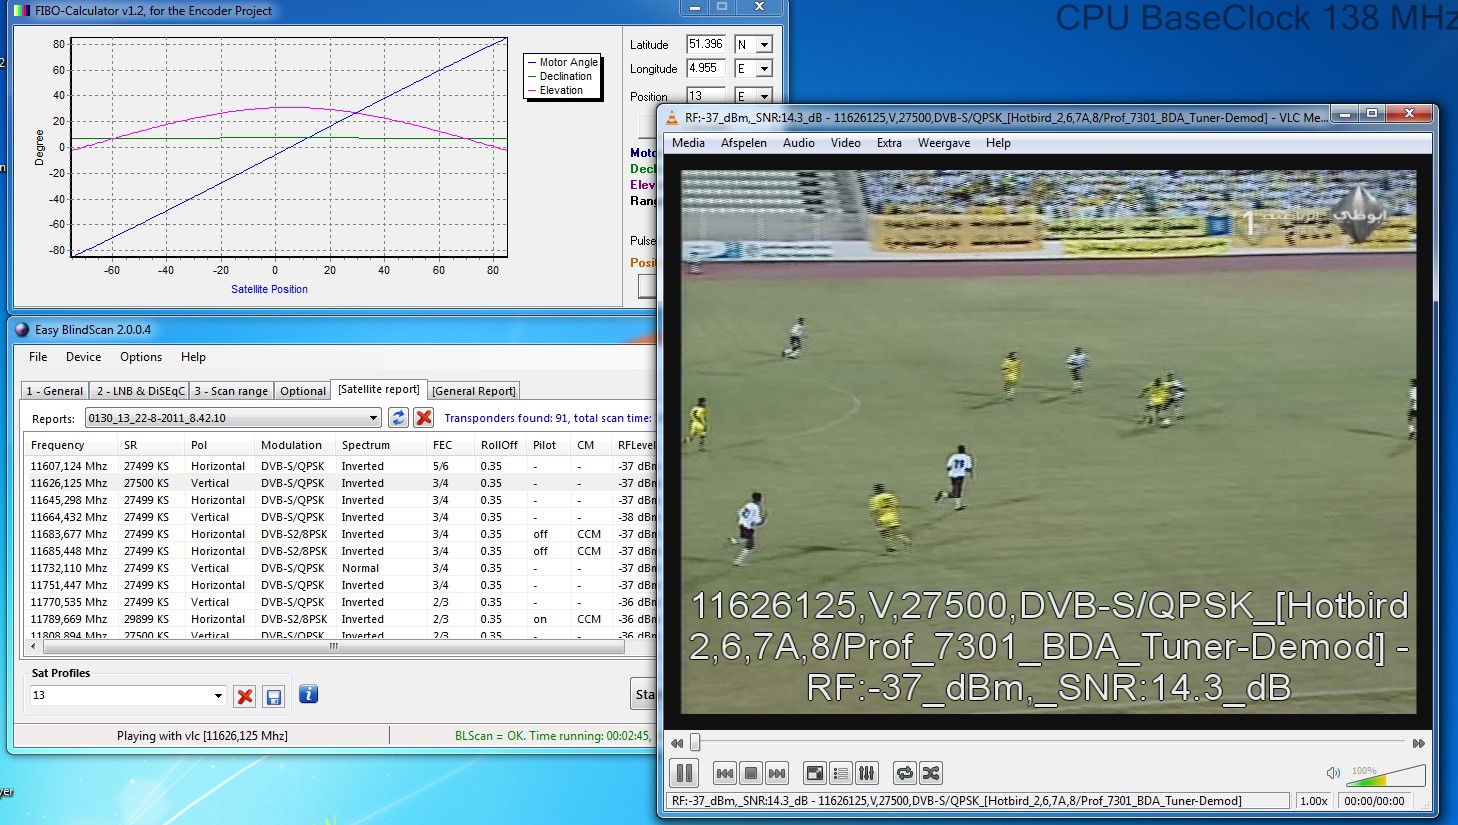Open VLC Weergave menu
The height and width of the screenshot is (825, 1458).
[x=944, y=143]
